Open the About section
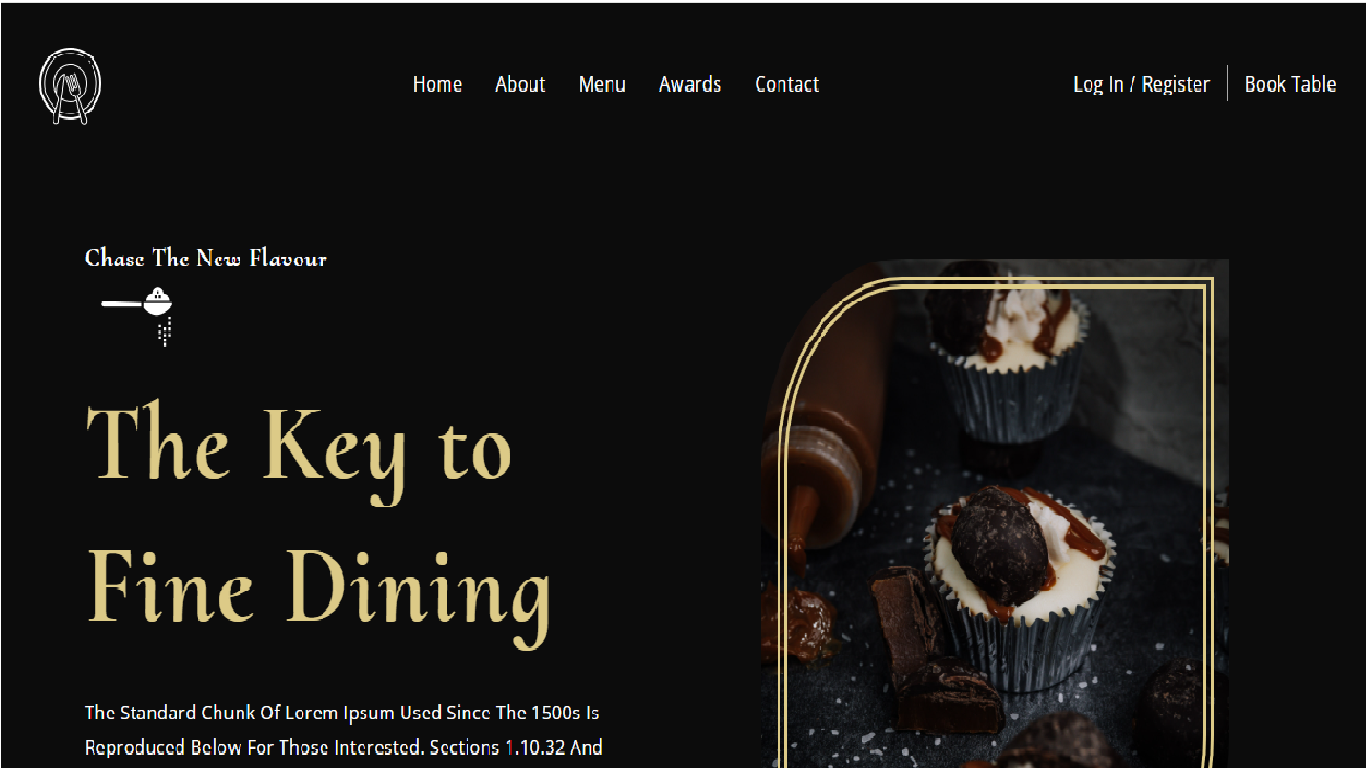The width and height of the screenshot is (1366, 768). point(520,84)
